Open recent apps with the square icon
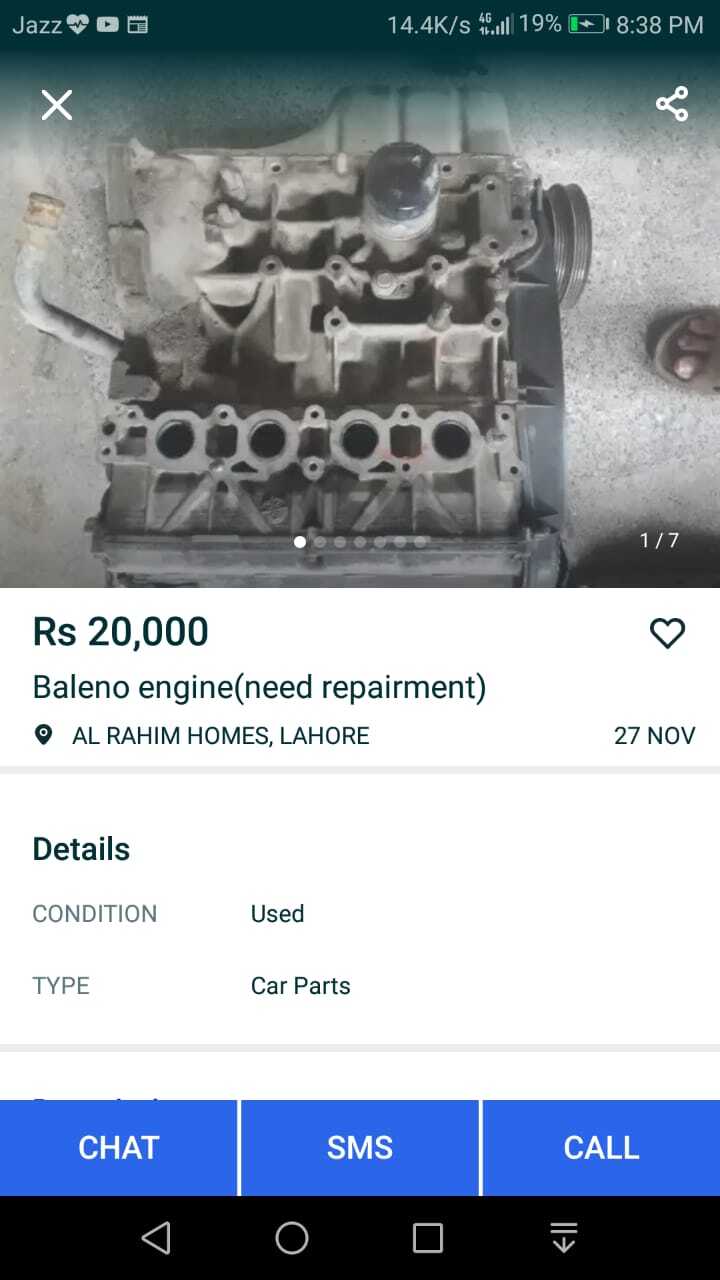The image size is (720, 1280). 428,1238
